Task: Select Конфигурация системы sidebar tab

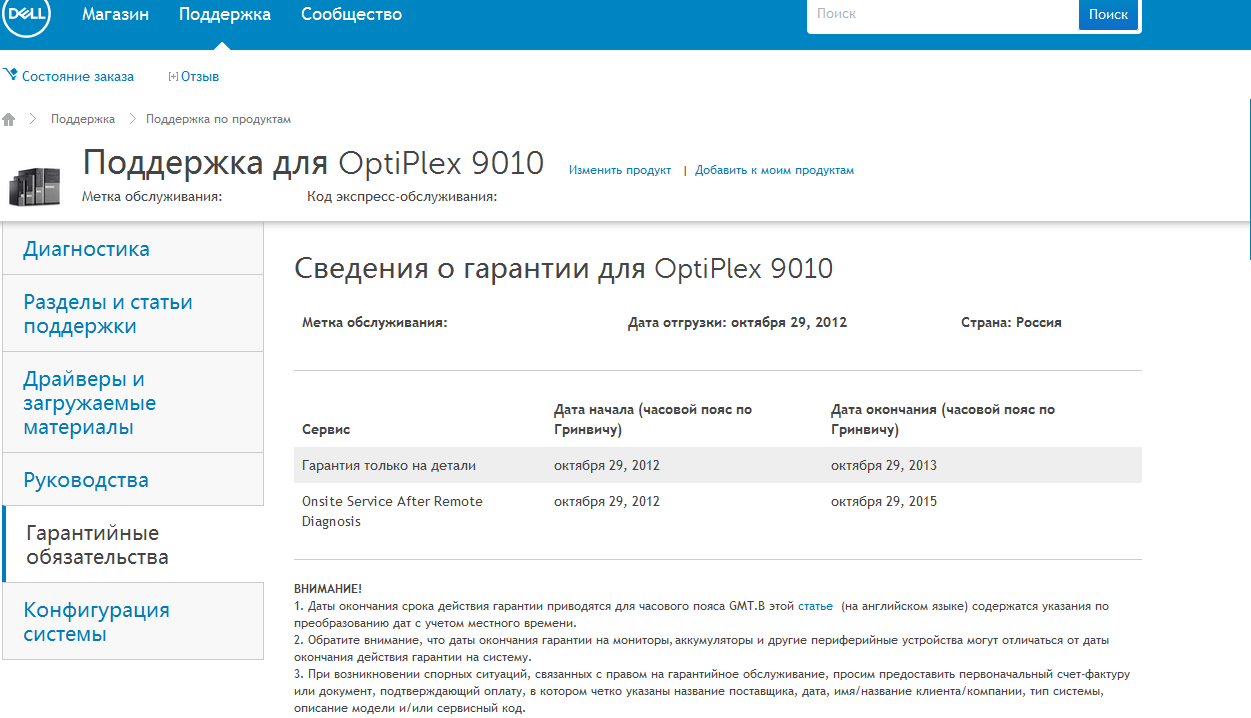Action: [133, 622]
